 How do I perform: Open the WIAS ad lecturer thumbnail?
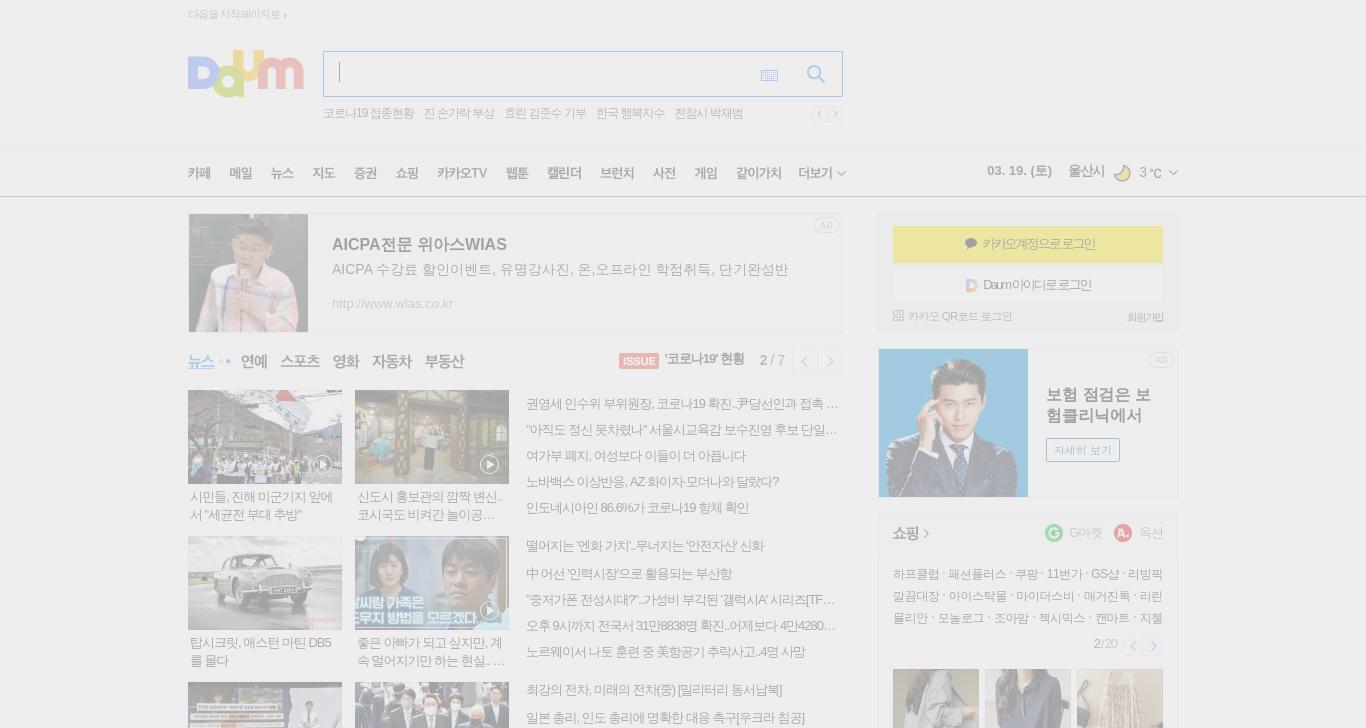(x=248, y=273)
